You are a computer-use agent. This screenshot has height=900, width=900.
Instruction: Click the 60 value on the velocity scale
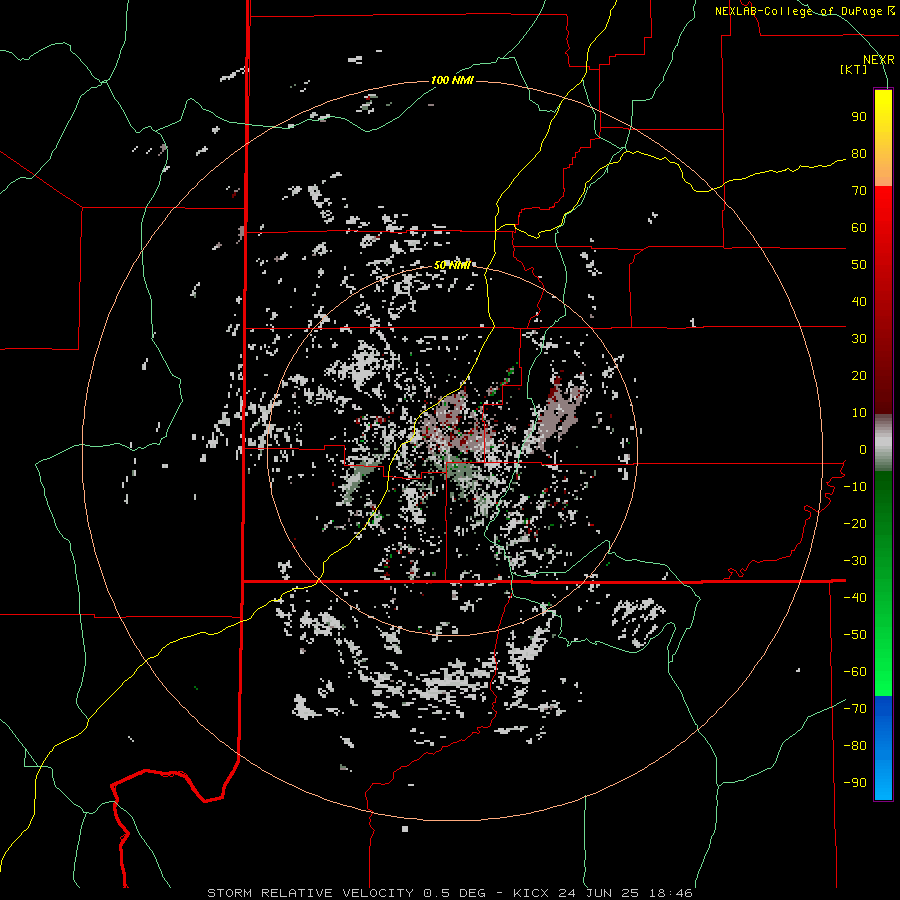tap(859, 228)
